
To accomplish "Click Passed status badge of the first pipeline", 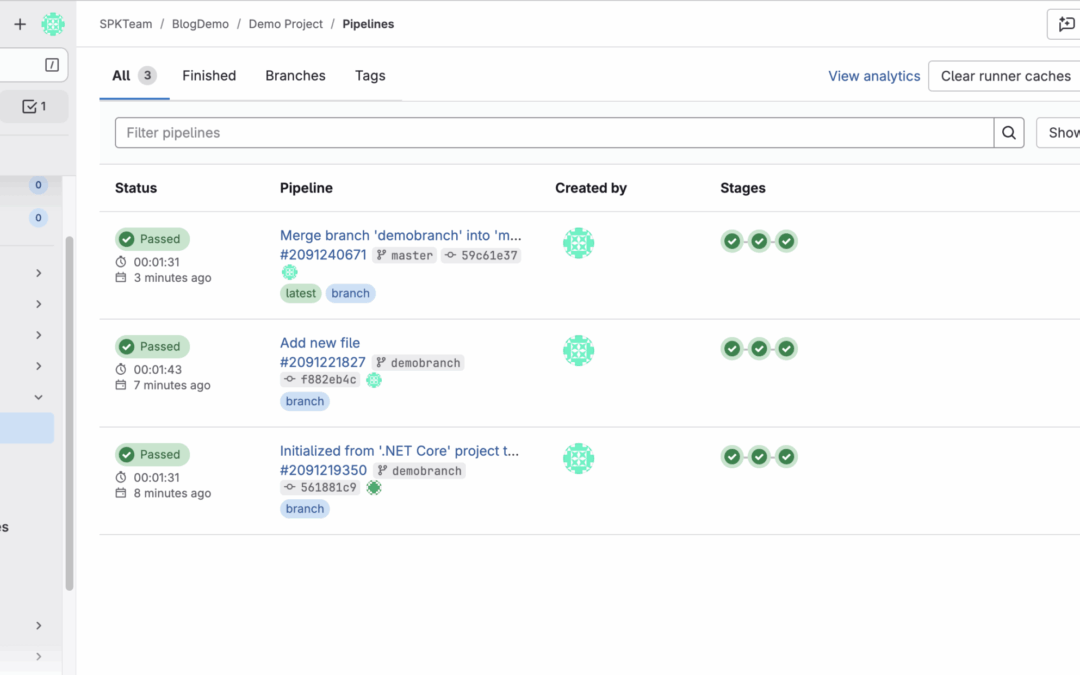I will click(152, 239).
